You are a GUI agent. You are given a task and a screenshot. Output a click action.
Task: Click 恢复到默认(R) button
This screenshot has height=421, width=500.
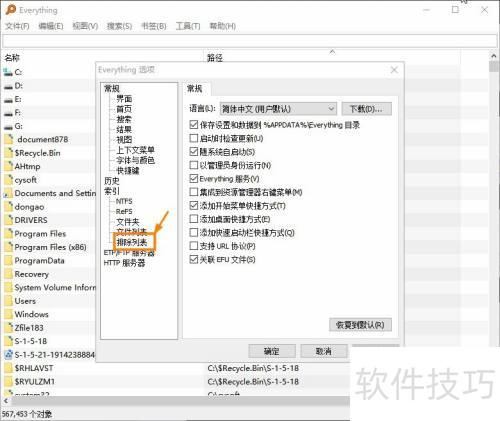click(x=360, y=325)
